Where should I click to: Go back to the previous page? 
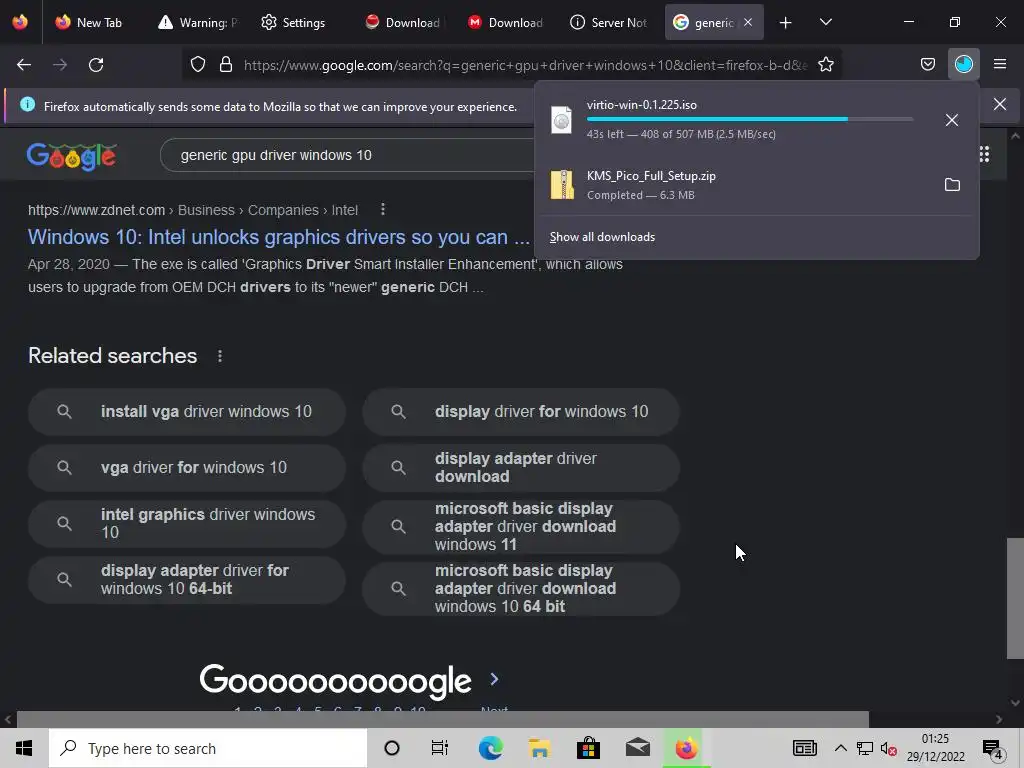coord(24,65)
